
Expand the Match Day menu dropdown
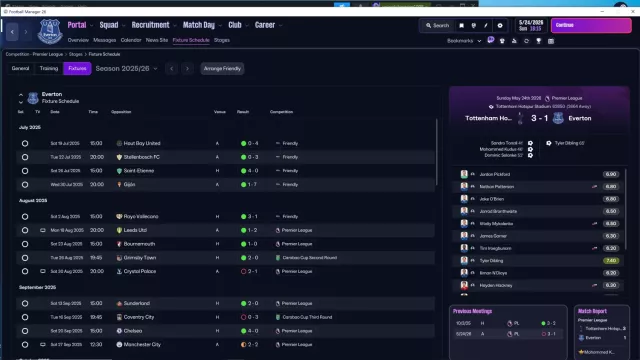(220, 25)
